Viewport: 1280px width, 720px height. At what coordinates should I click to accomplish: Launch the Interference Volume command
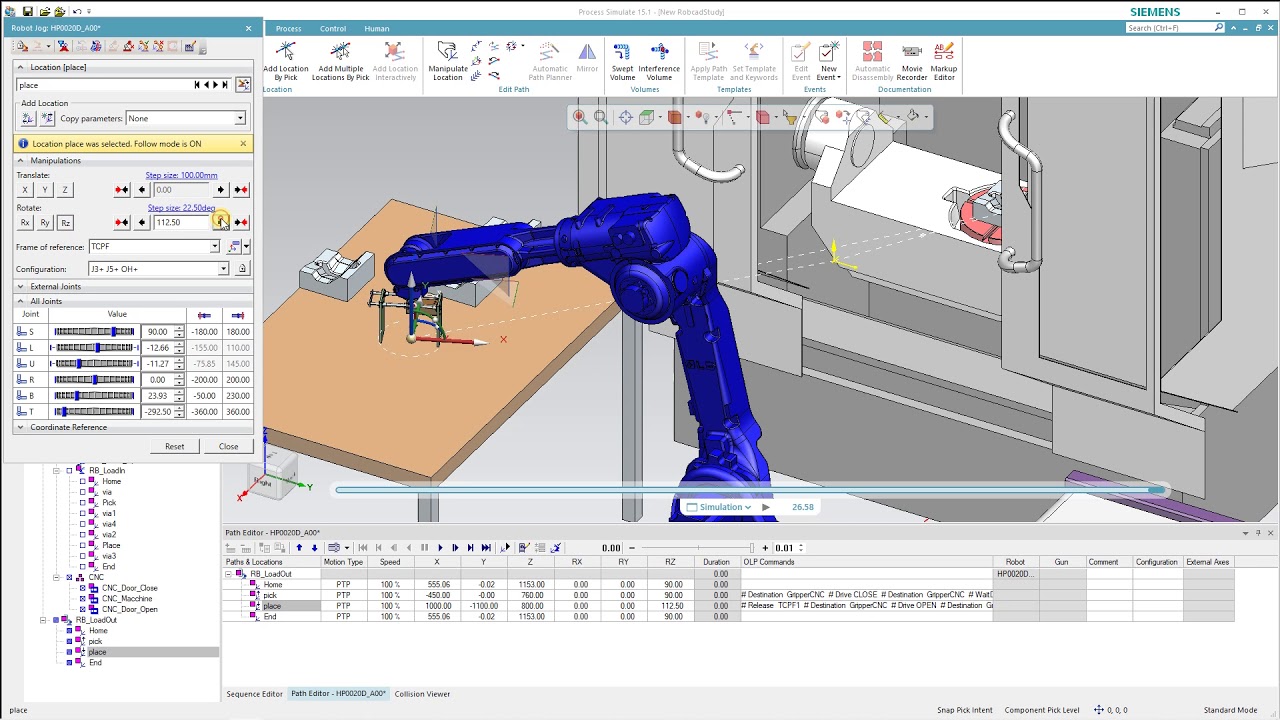pos(659,61)
